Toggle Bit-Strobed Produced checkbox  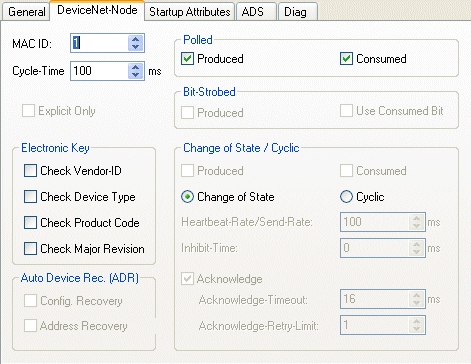(x=187, y=113)
